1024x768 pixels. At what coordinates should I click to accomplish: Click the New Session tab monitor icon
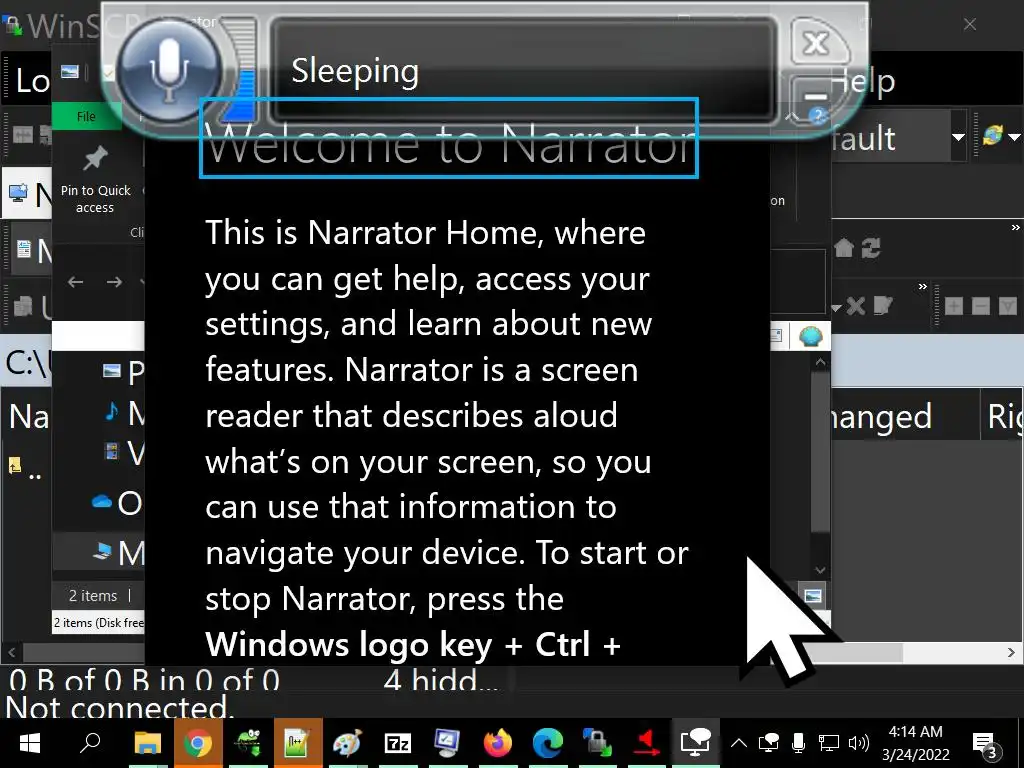tap(18, 193)
